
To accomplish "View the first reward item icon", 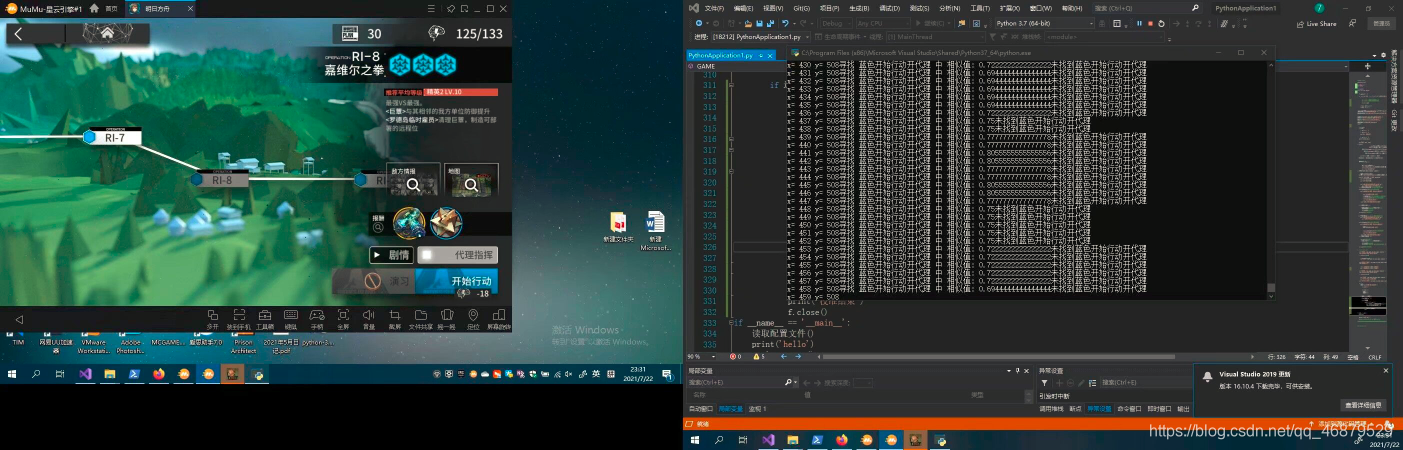I will pyautogui.click(x=408, y=223).
